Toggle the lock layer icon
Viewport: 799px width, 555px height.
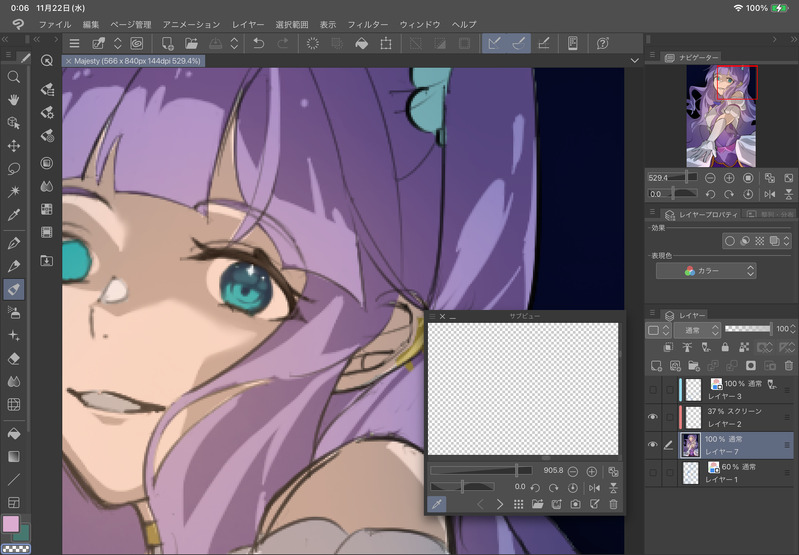click(x=725, y=347)
